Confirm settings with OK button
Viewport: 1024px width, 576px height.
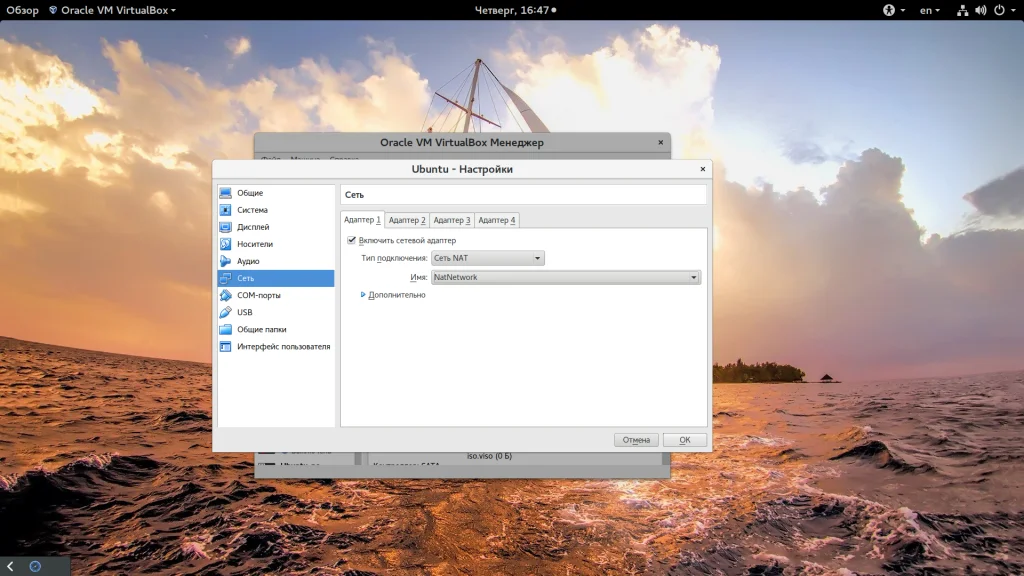(684, 440)
